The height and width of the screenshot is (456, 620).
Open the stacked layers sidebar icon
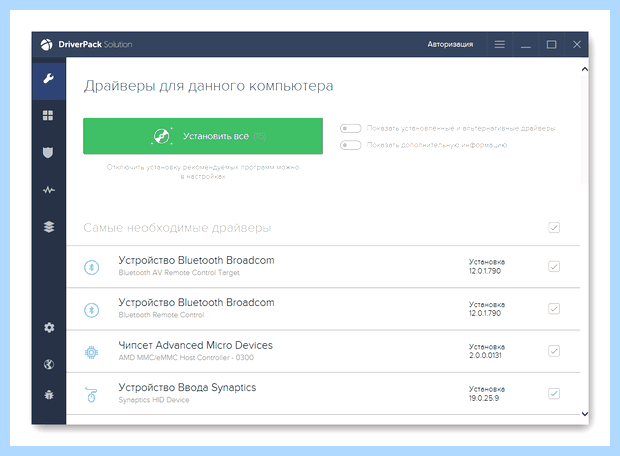coord(49,227)
